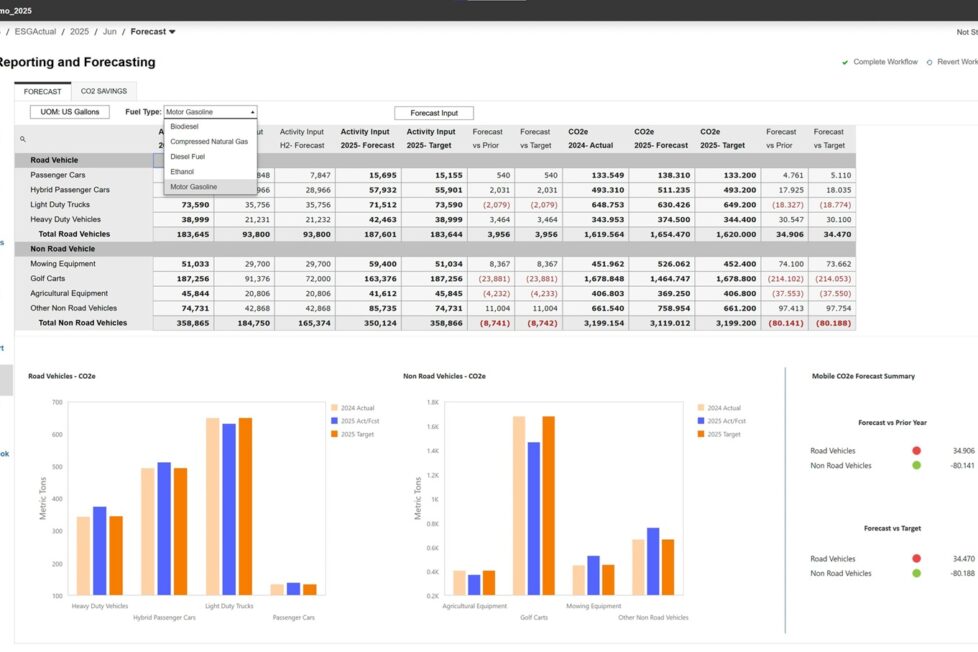
Task: Click red status dot for Road Vehicles vs Target
Action: point(915,559)
